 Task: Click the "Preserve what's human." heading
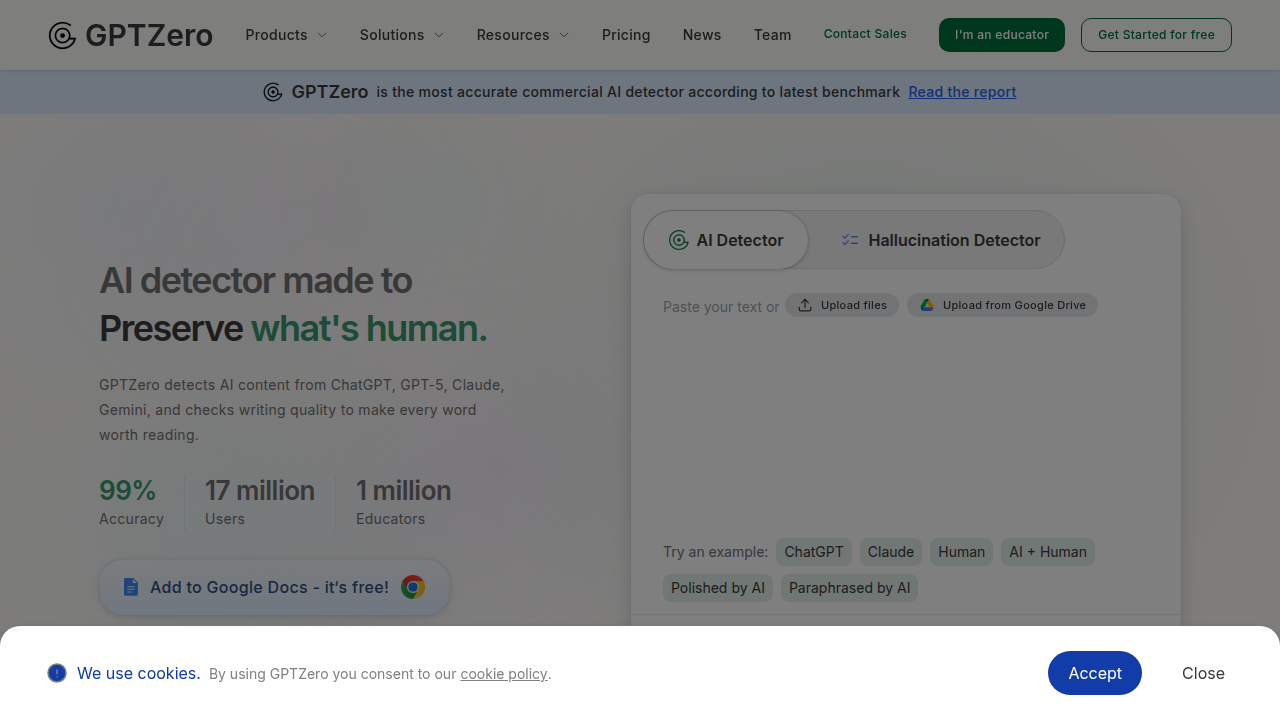293,328
